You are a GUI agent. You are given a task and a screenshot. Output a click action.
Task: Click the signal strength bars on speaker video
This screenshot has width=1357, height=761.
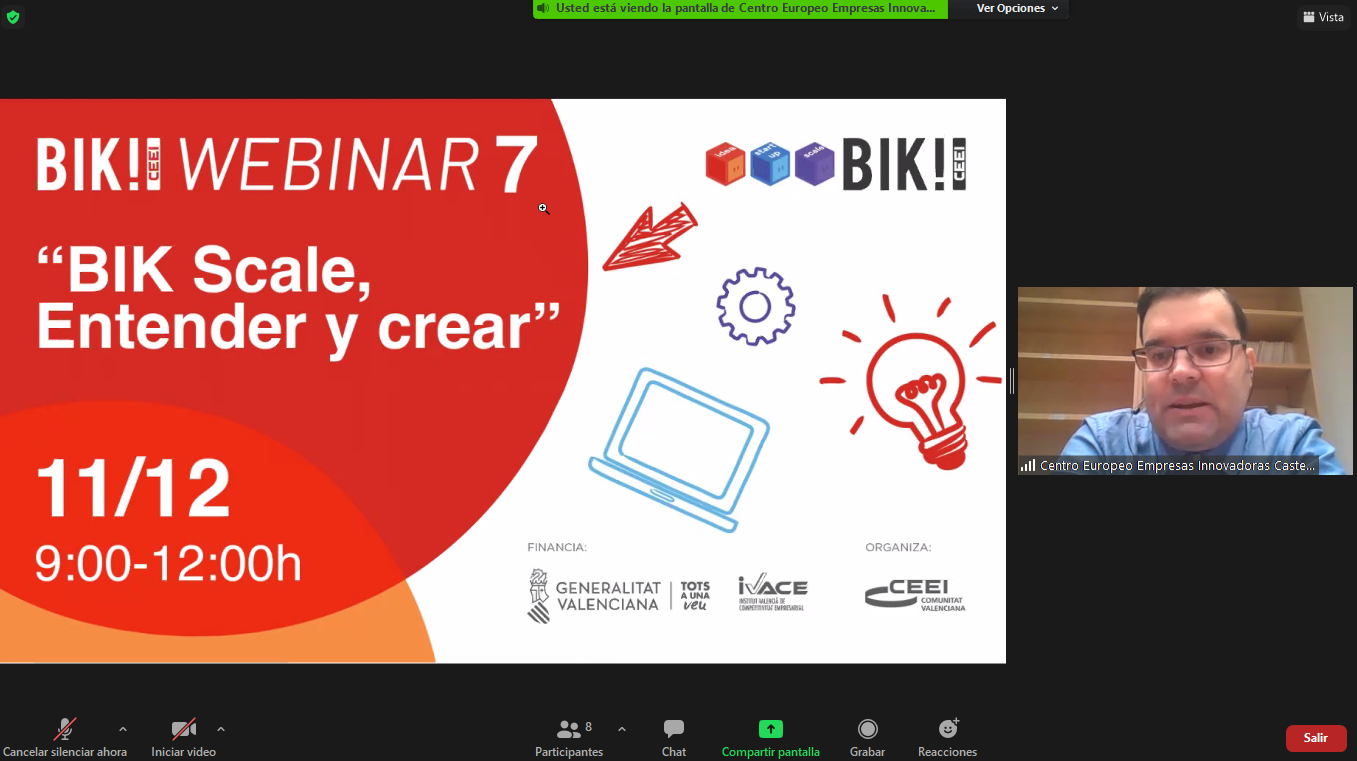click(x=1028, y=466)
